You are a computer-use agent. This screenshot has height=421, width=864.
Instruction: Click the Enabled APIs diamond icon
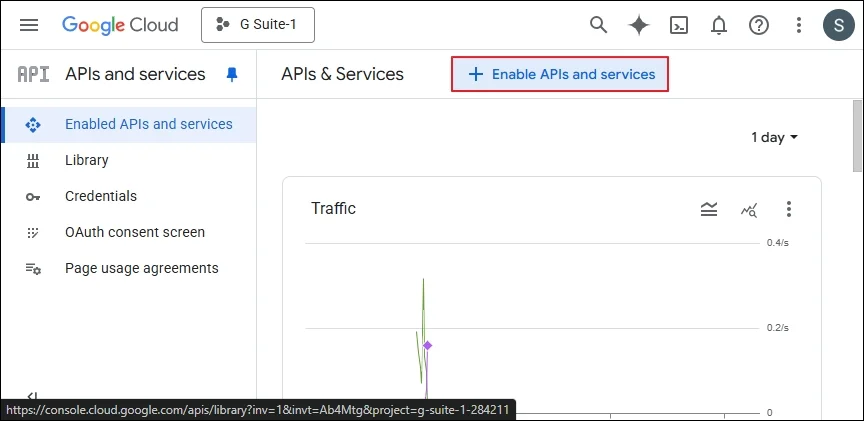click(x=33, y=125)
